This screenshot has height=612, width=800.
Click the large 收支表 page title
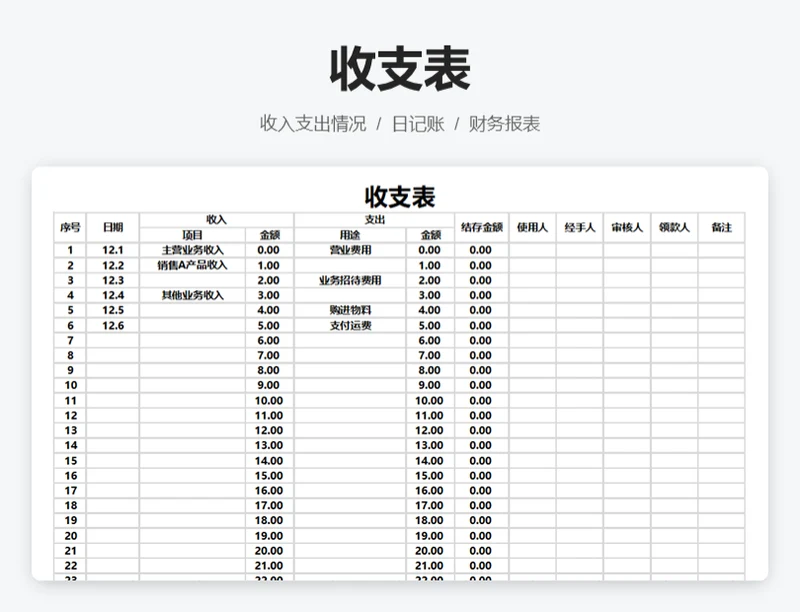pos(400,70)
